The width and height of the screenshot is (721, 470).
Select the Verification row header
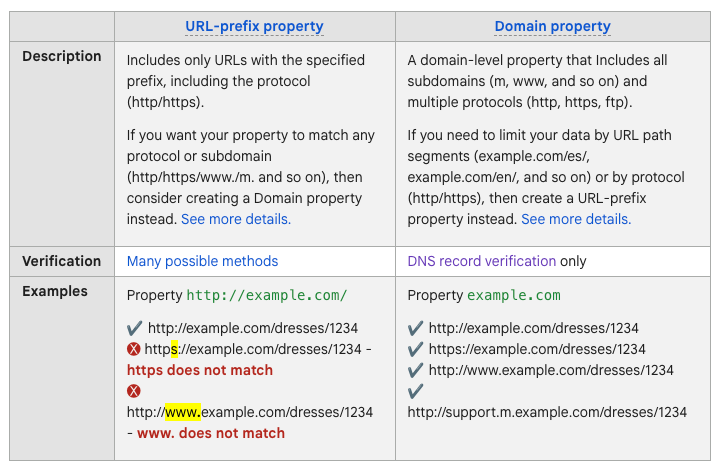pyautogui.click(x=62, y=261)
